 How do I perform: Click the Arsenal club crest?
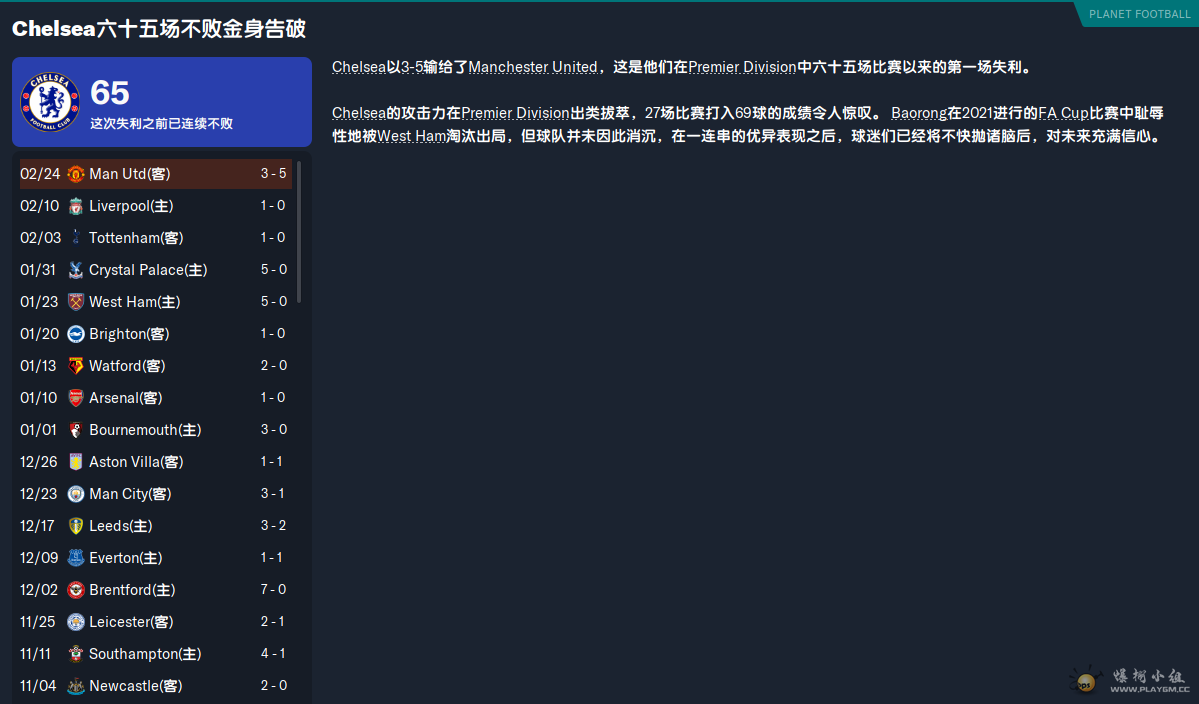point(76,398)
